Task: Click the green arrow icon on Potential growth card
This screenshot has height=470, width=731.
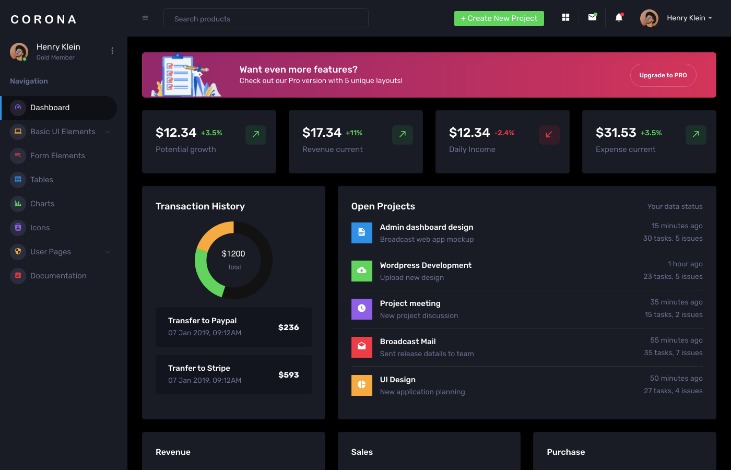Action: 255,134
